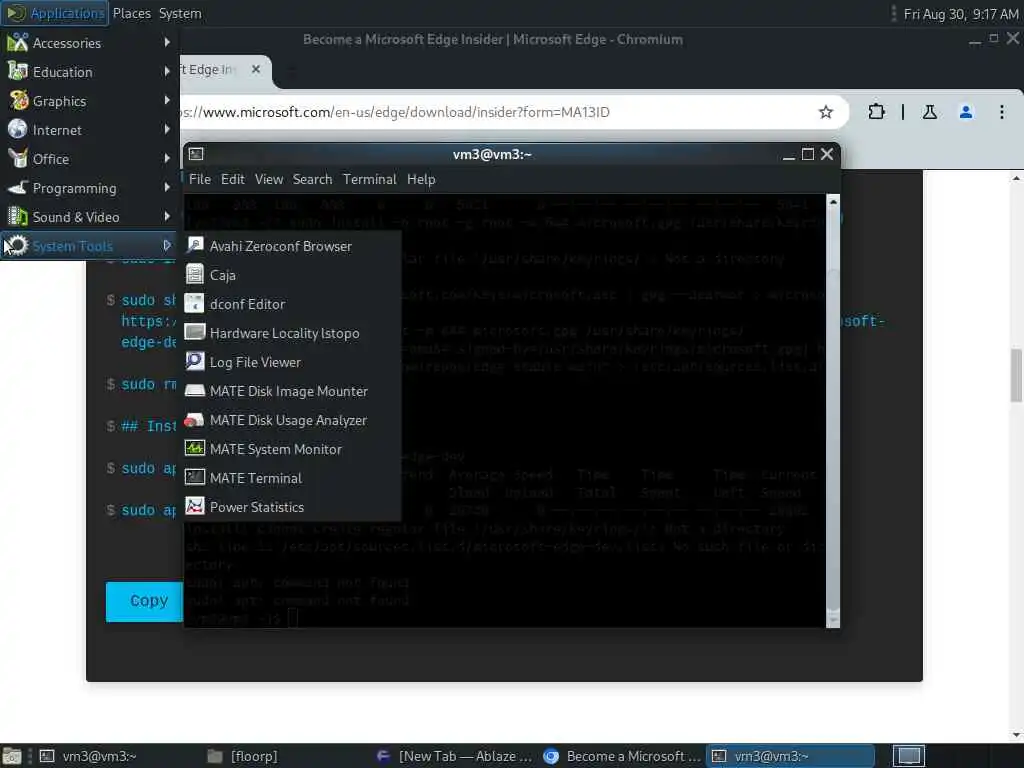This screenshot has width=1024, height=768.
Task: Open MATE Disk Usage Analyzer
Action: coord(291,420)
